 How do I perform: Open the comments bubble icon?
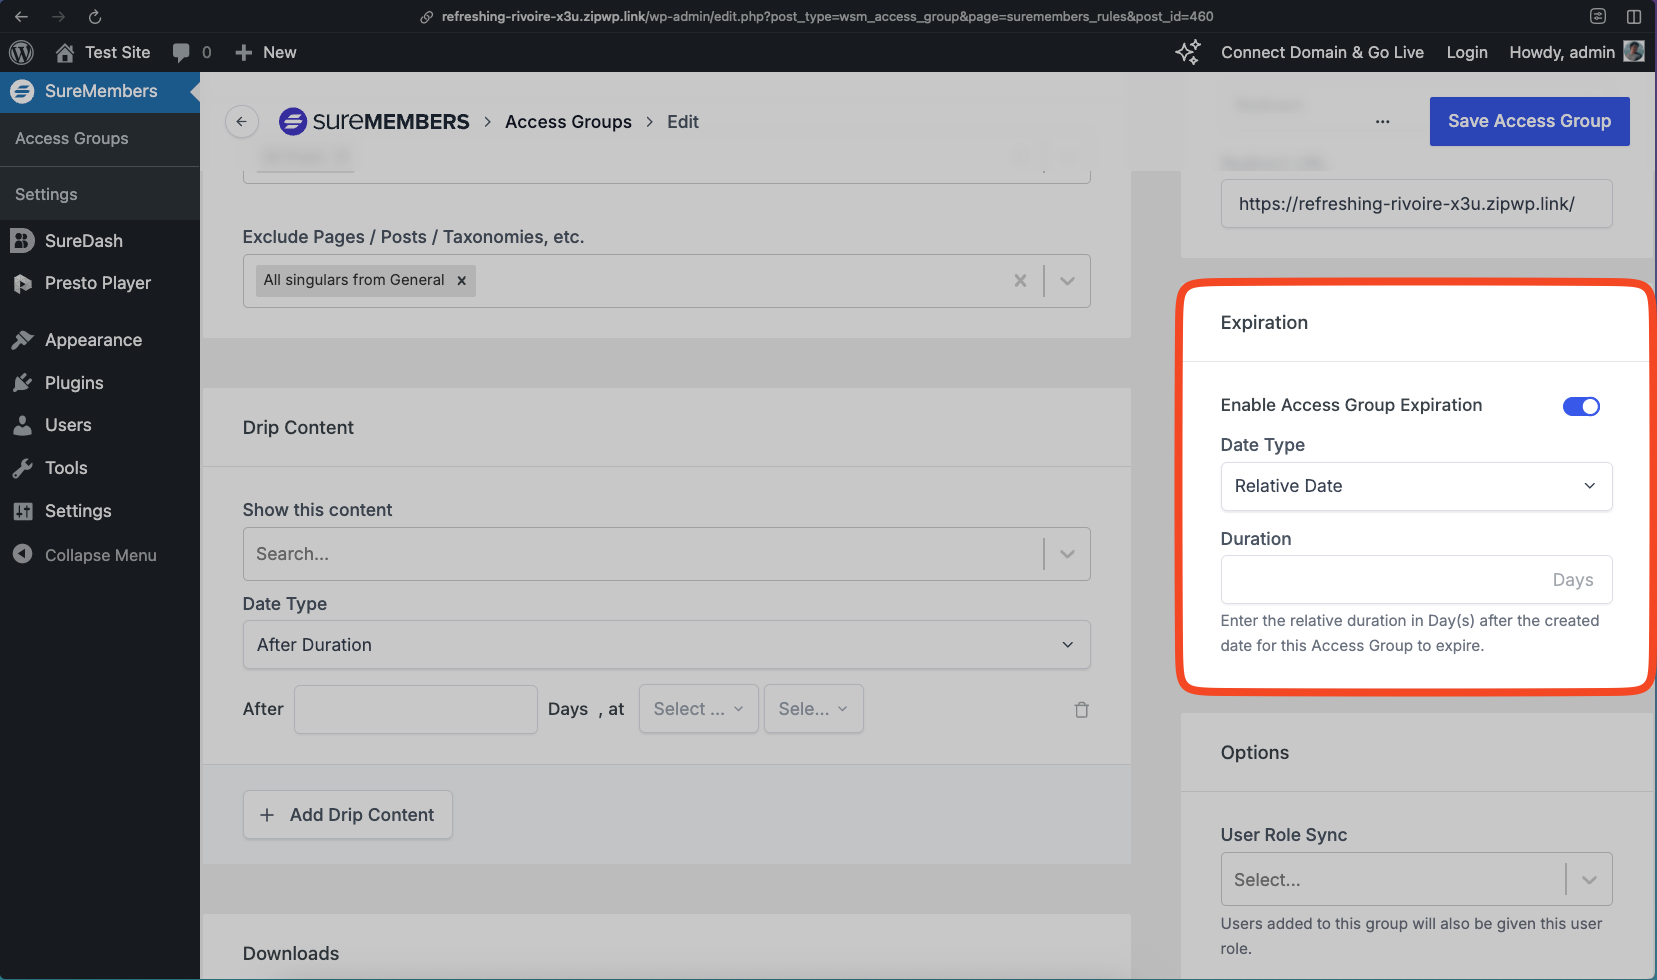tap(181, 52)
